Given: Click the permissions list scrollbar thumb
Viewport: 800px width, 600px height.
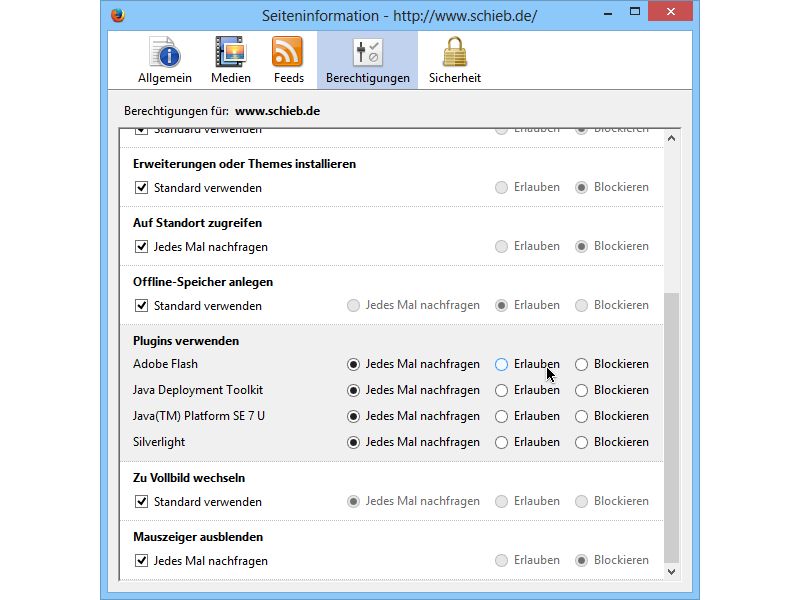Looking at the screenshot, I should (671, 428).
